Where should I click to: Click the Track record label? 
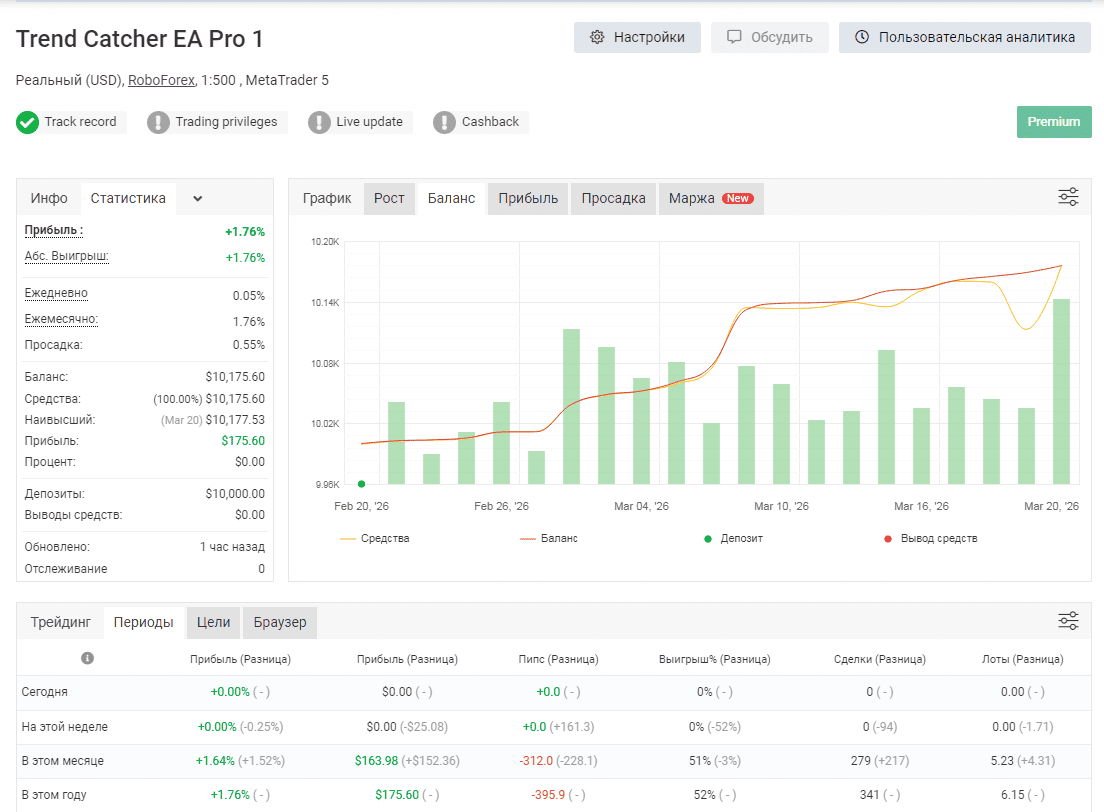[x=80, y=122]
